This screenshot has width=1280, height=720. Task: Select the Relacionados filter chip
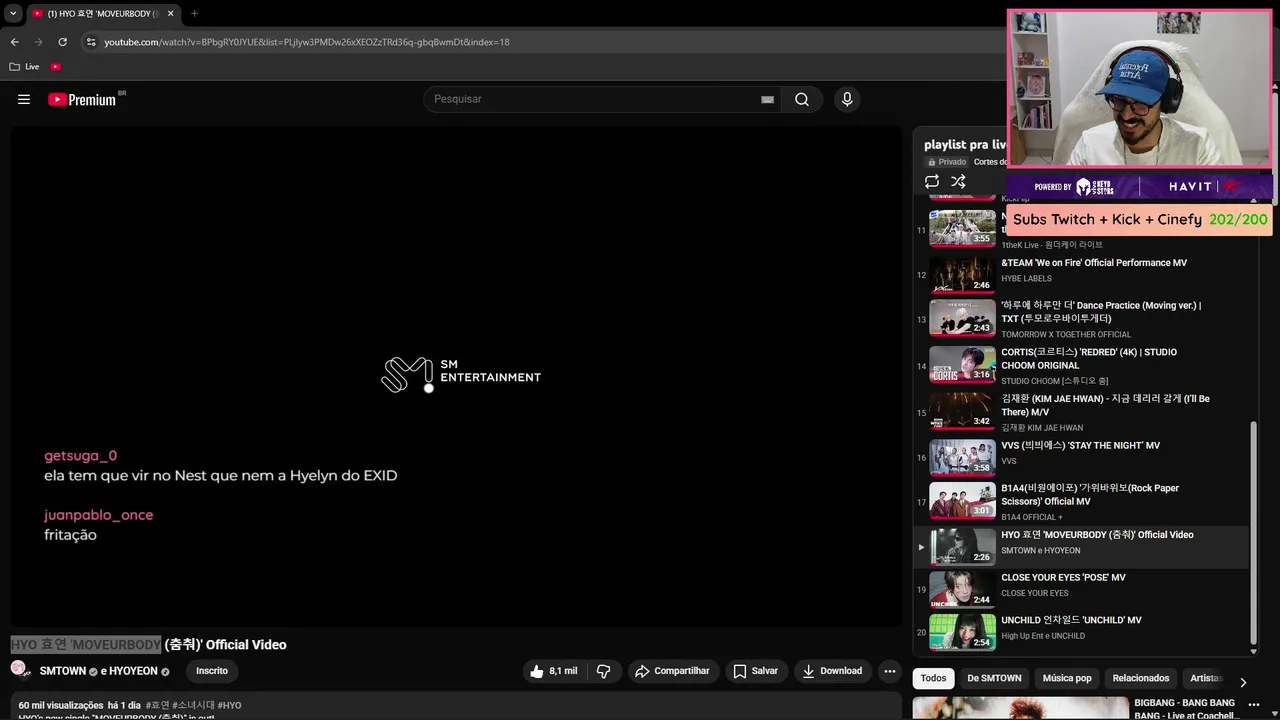pyautogui.click(x=1141, y=678)
